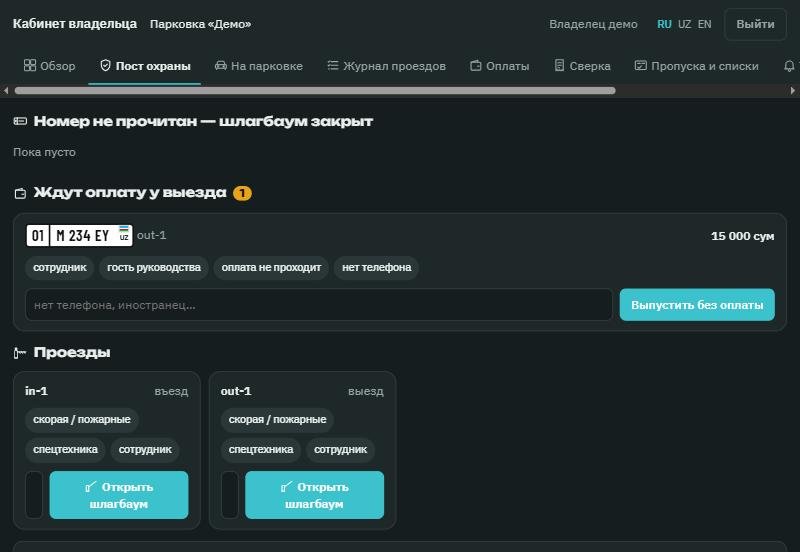
Task: Click the выезд label in out-1 card
Action: coord(366,391)
